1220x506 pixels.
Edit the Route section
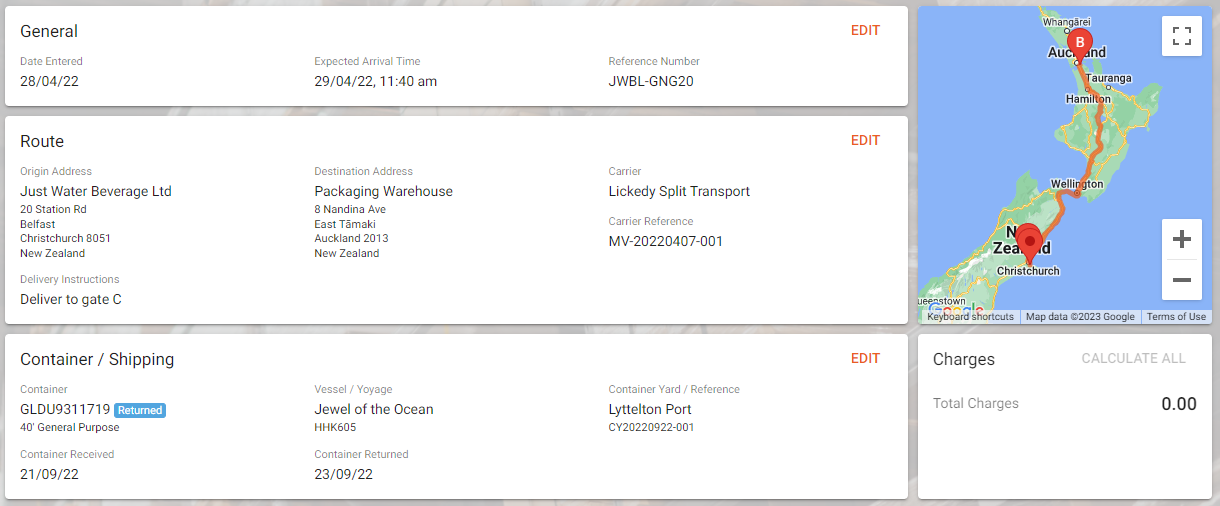tap(865, 140)
